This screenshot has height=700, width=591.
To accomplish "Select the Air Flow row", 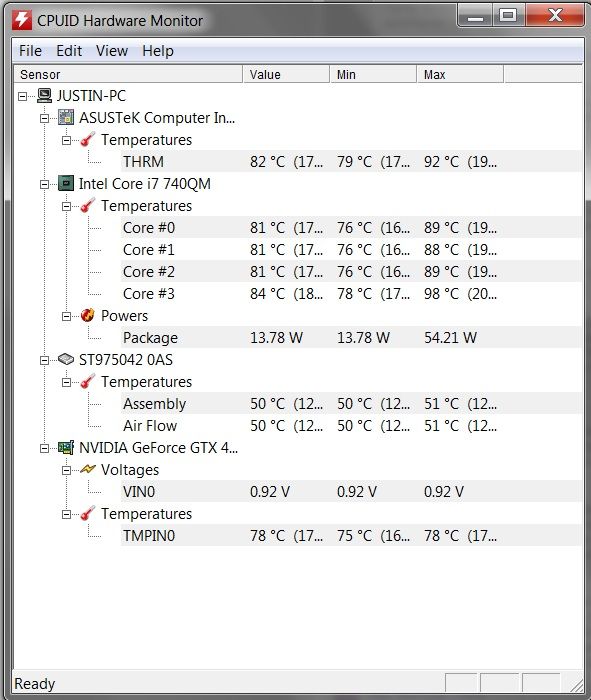I will [351, 425].
